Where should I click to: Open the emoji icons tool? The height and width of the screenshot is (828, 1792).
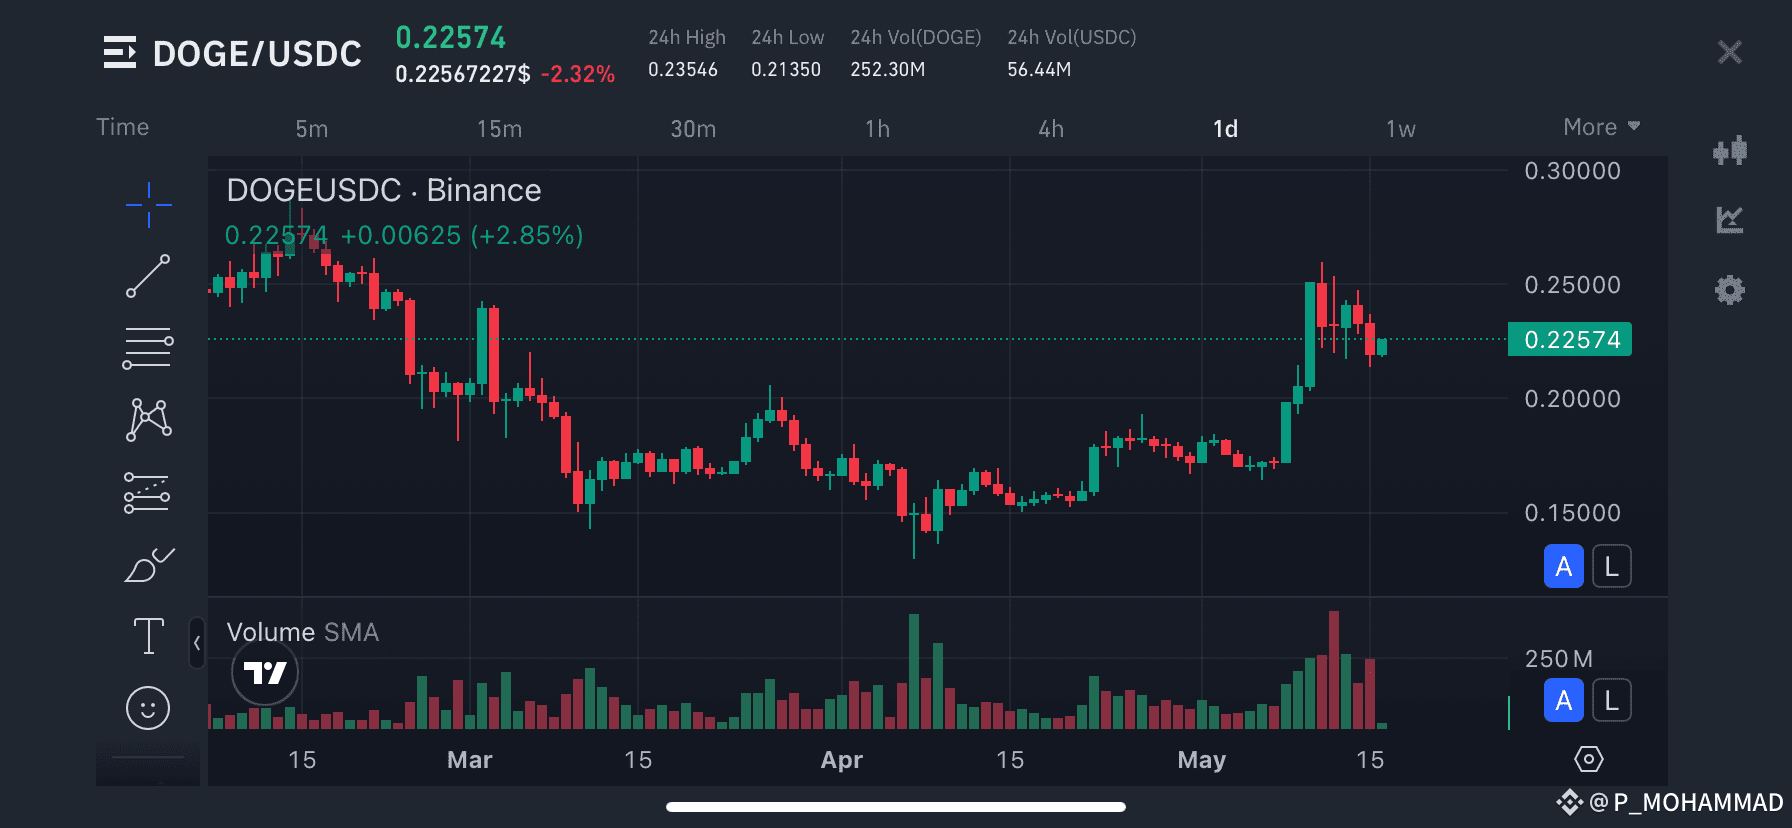(148, 708)
